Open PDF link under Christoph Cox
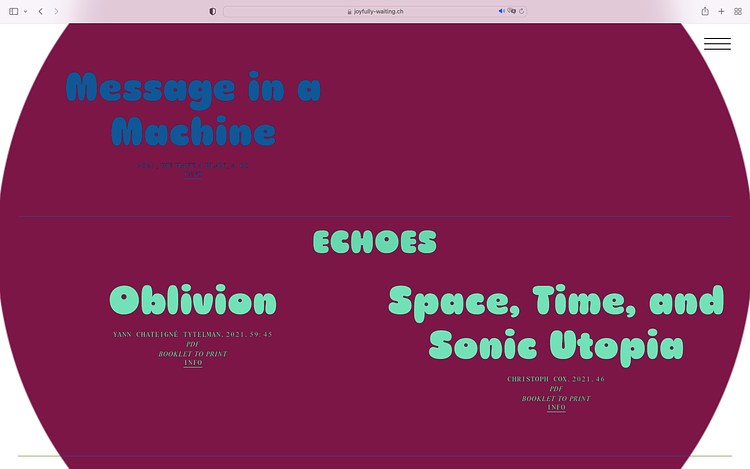Screen dimensions: 750x469 [556, 389]
